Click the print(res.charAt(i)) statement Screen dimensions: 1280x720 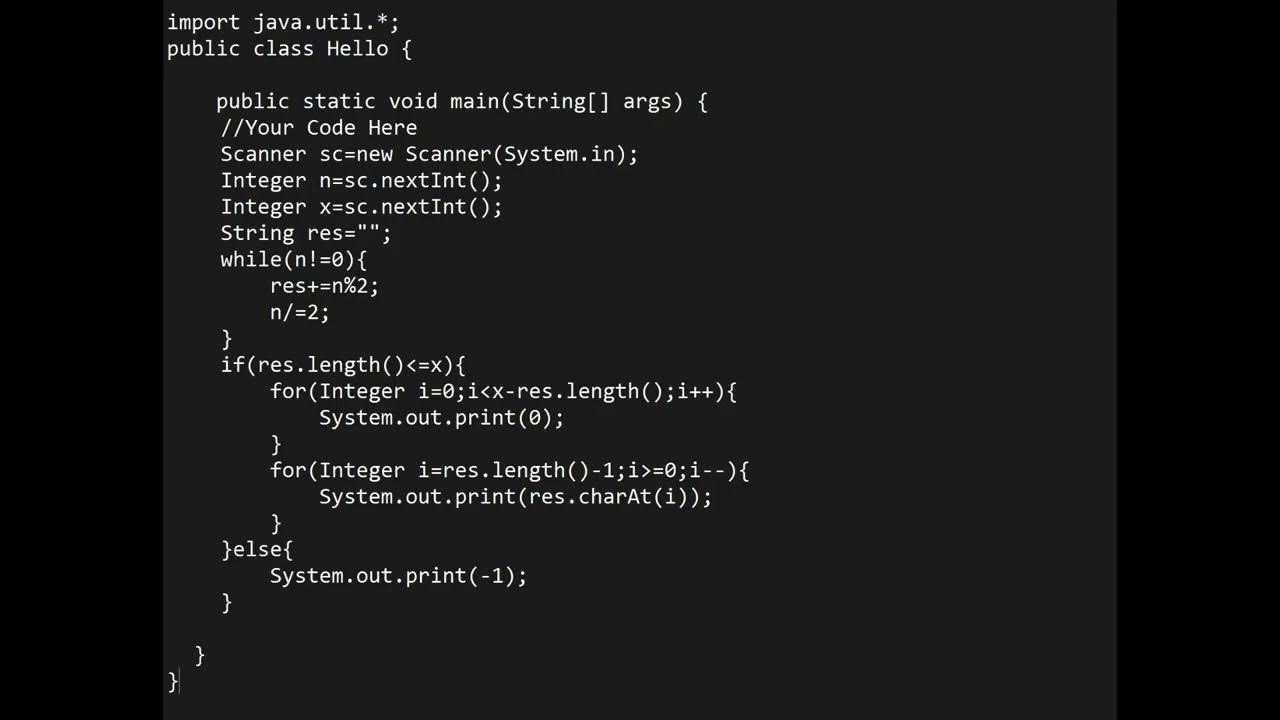point(515,496)
